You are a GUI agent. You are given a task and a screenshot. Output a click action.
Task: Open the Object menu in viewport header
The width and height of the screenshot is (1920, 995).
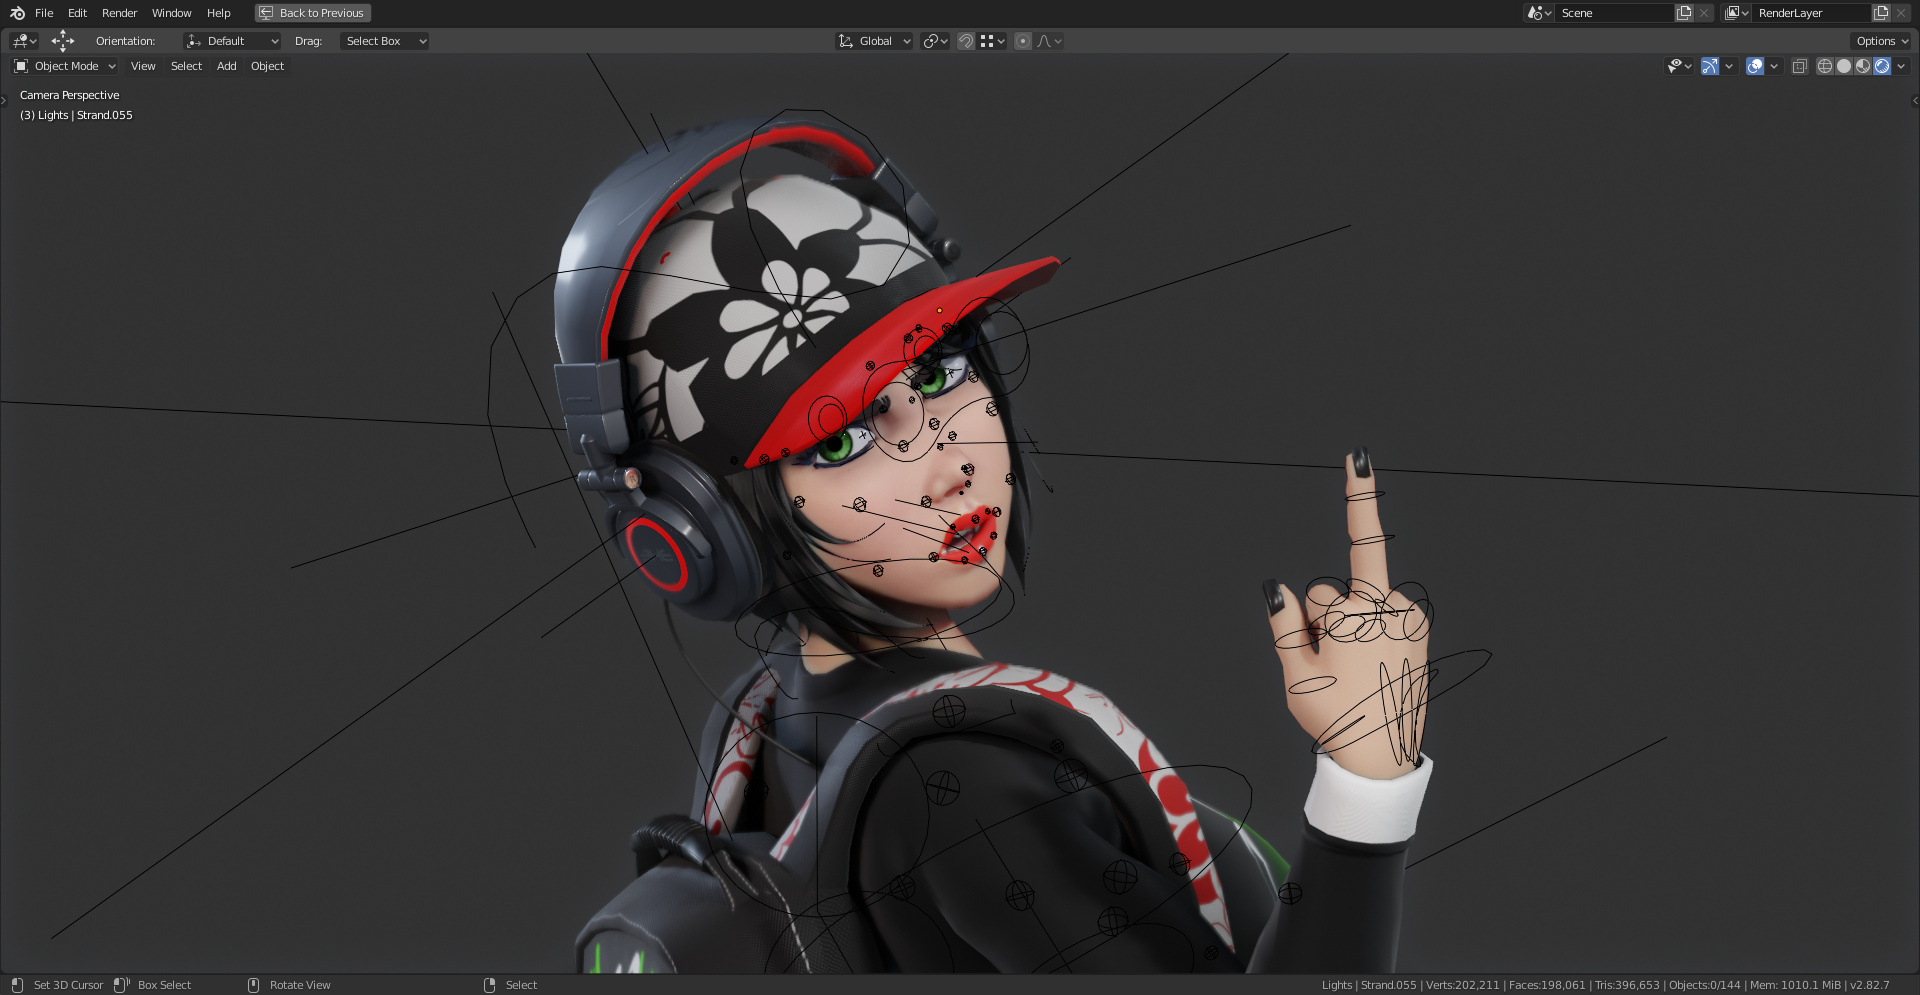pyautogui.click(x=267, y=66)
